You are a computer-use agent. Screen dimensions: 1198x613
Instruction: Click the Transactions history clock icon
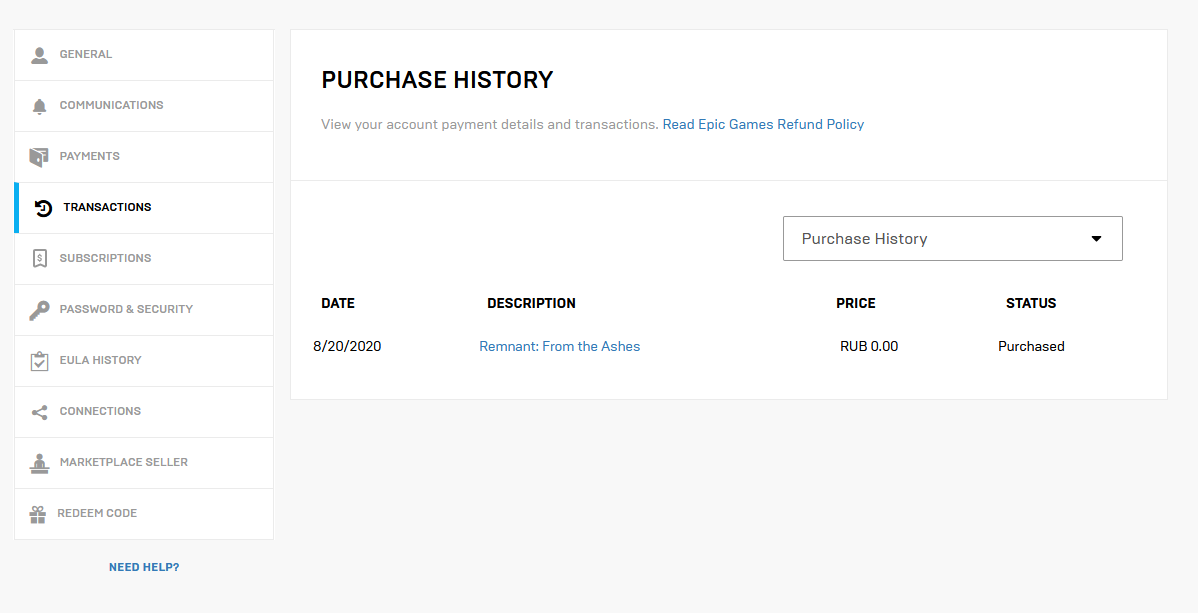(x=43, y=208)
